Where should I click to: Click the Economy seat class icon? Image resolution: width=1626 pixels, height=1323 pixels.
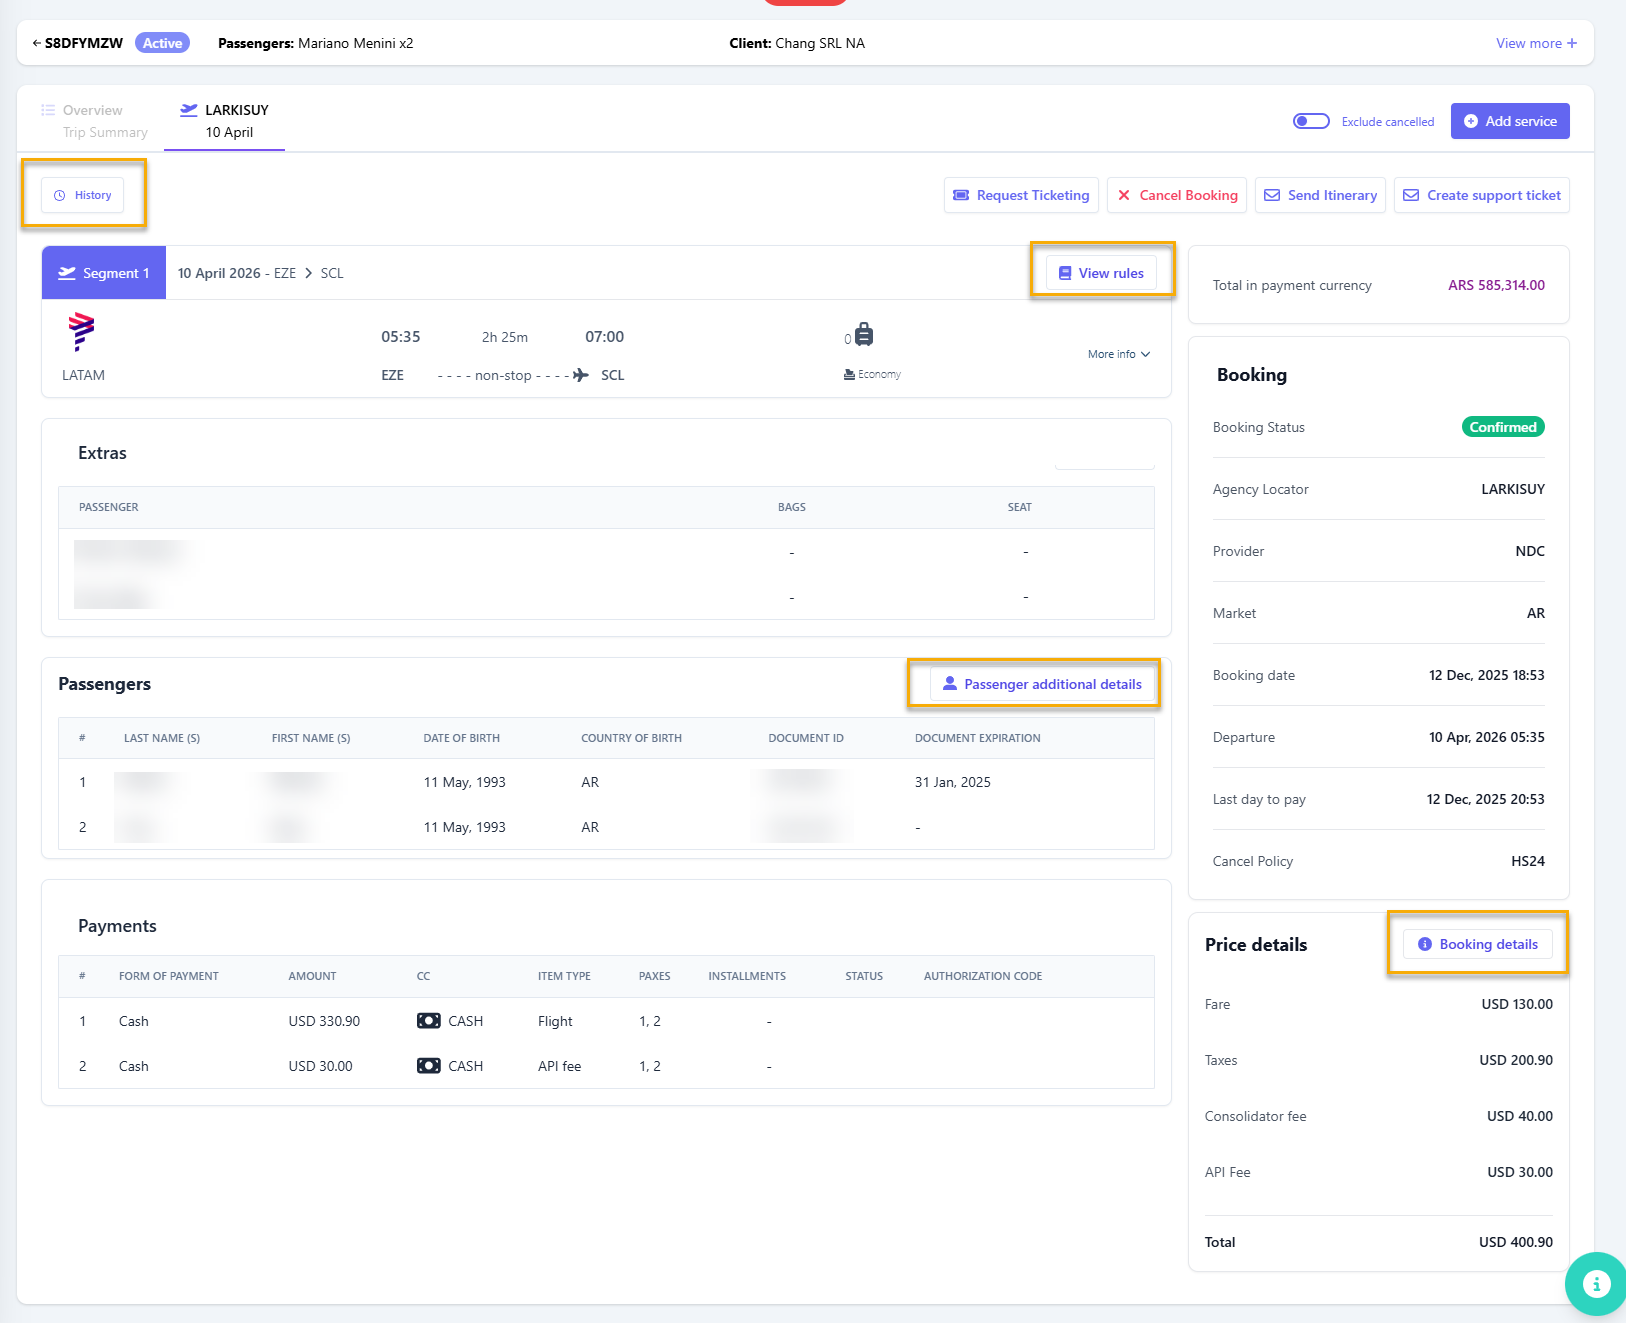849,375
